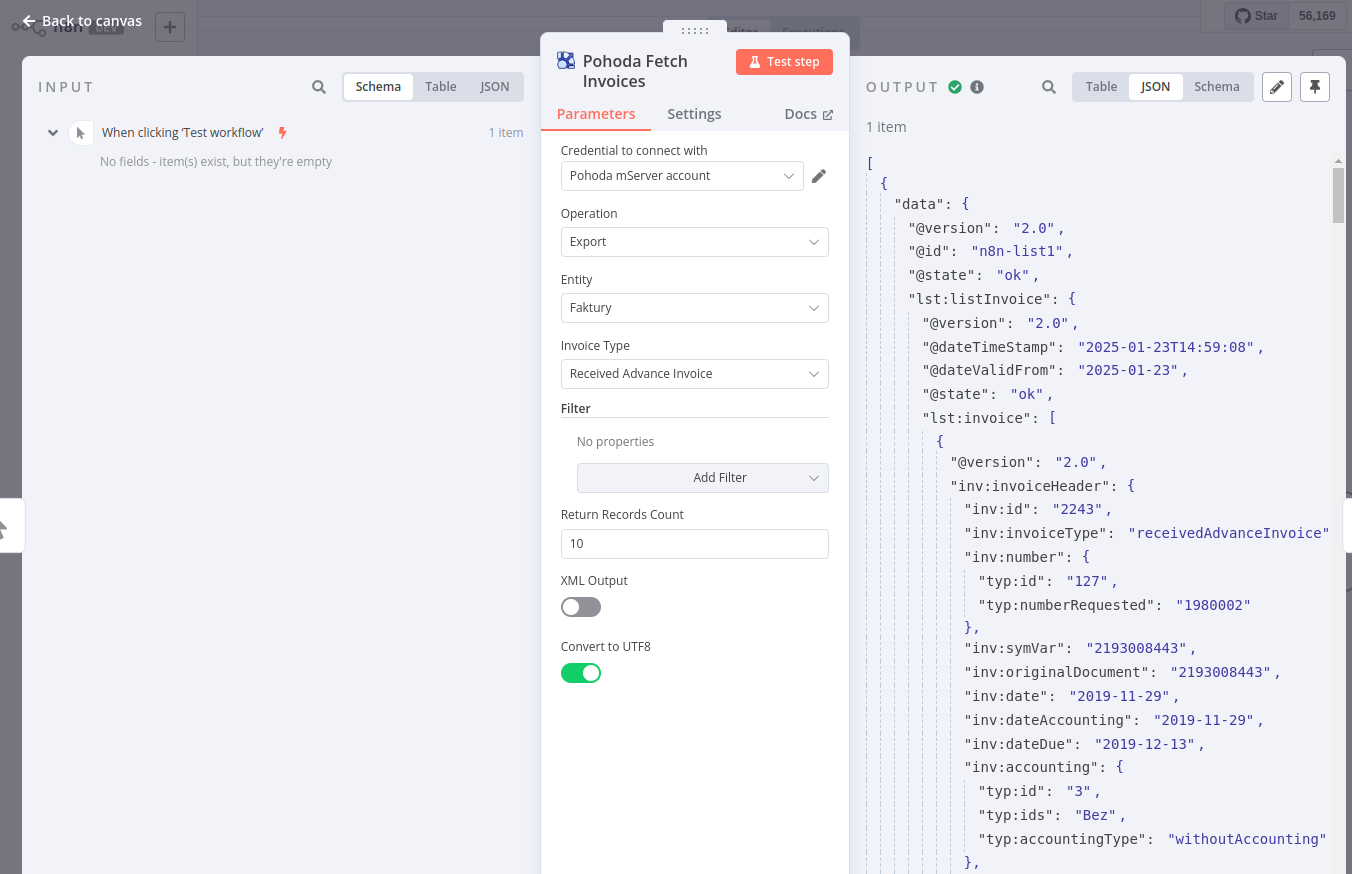
Task: Click the "1 item" count in input panel
Action: tap(506, 133)
